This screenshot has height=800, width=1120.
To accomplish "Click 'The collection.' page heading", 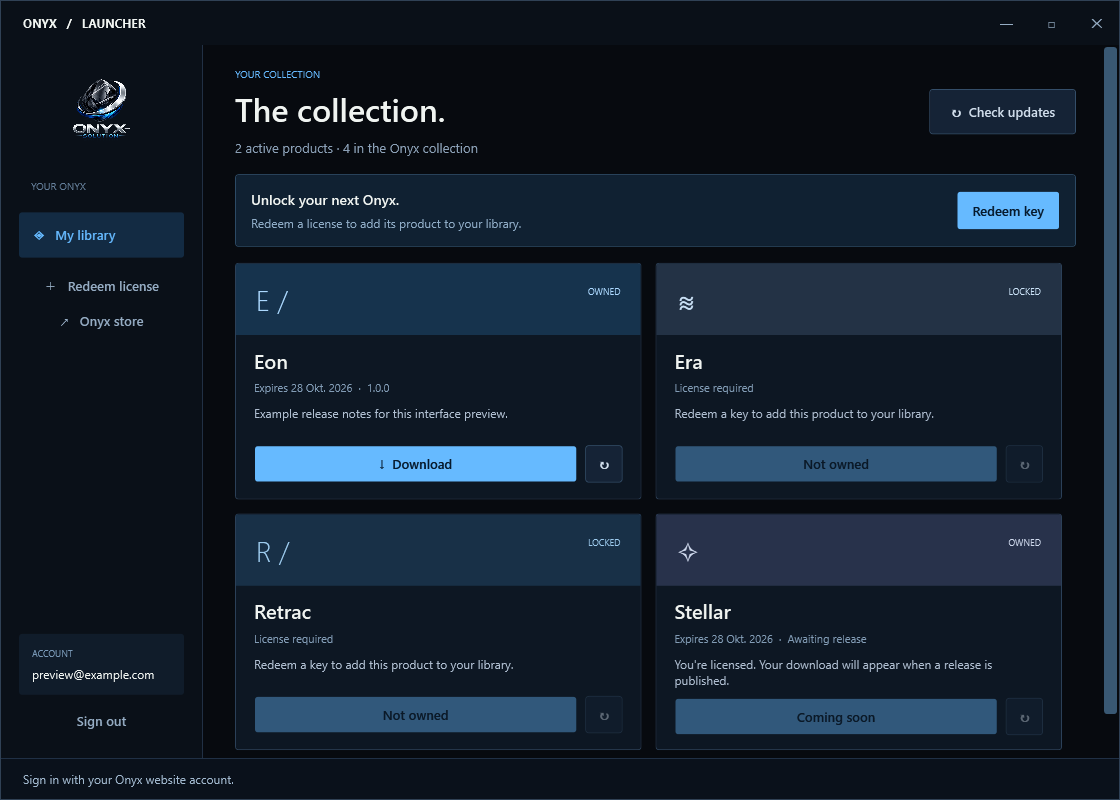I will pos(340,111).
